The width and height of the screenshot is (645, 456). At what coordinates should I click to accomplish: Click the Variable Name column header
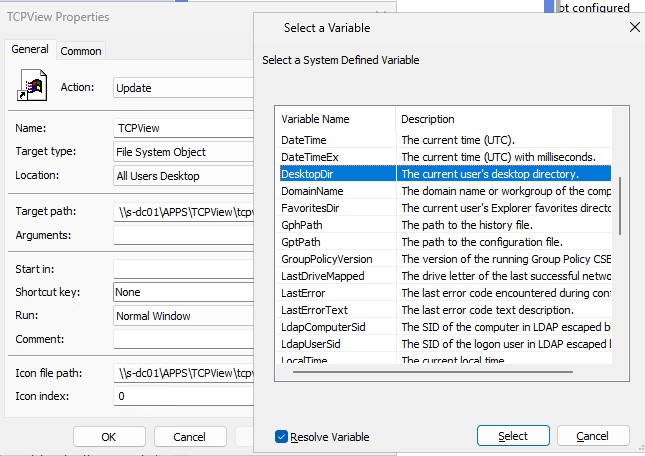coord(335,119)
